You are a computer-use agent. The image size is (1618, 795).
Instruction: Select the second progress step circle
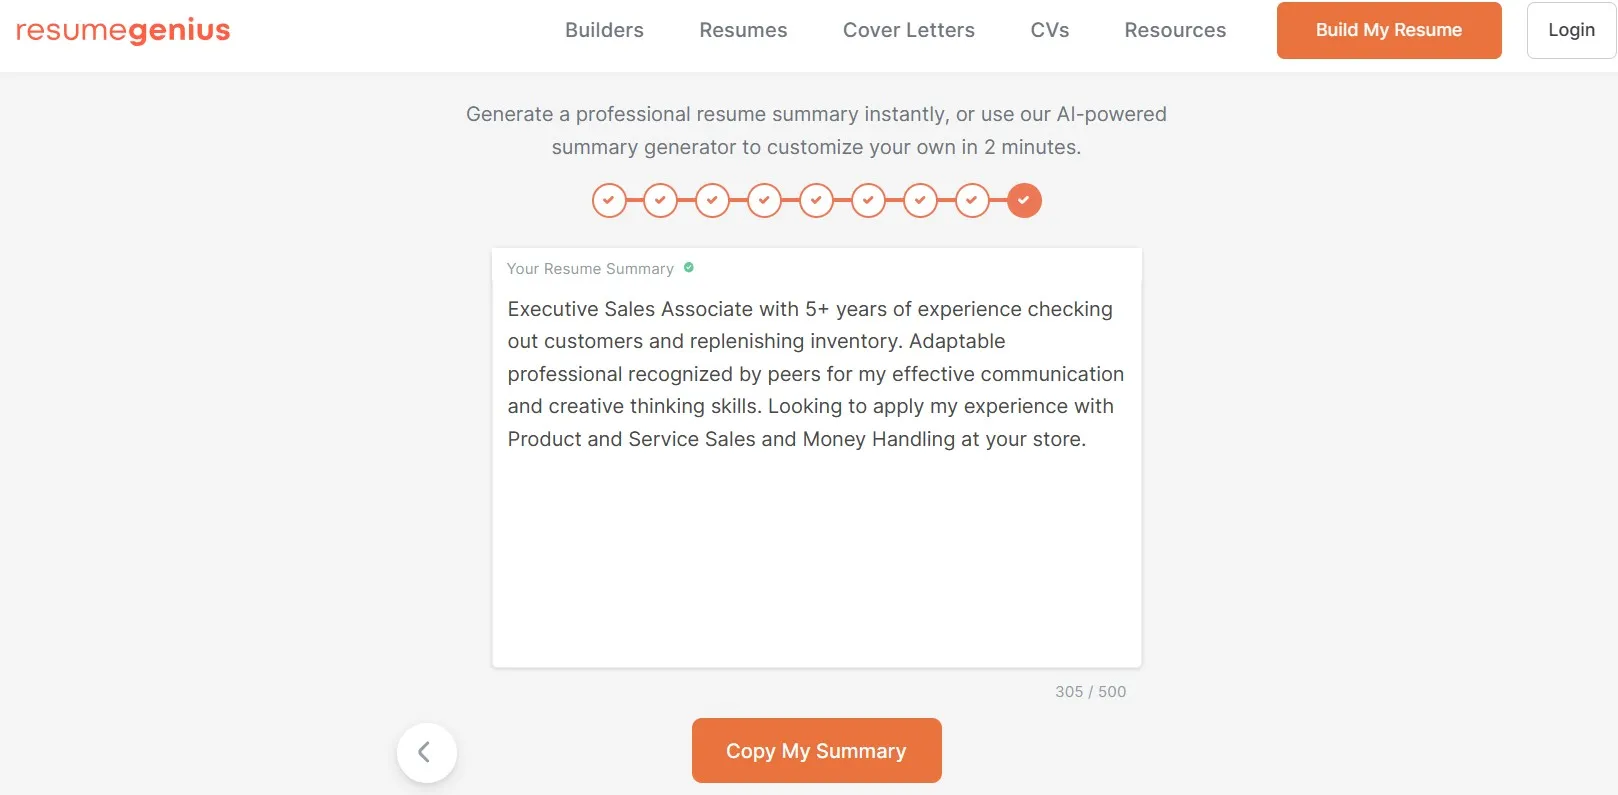[x=660, y=200]
